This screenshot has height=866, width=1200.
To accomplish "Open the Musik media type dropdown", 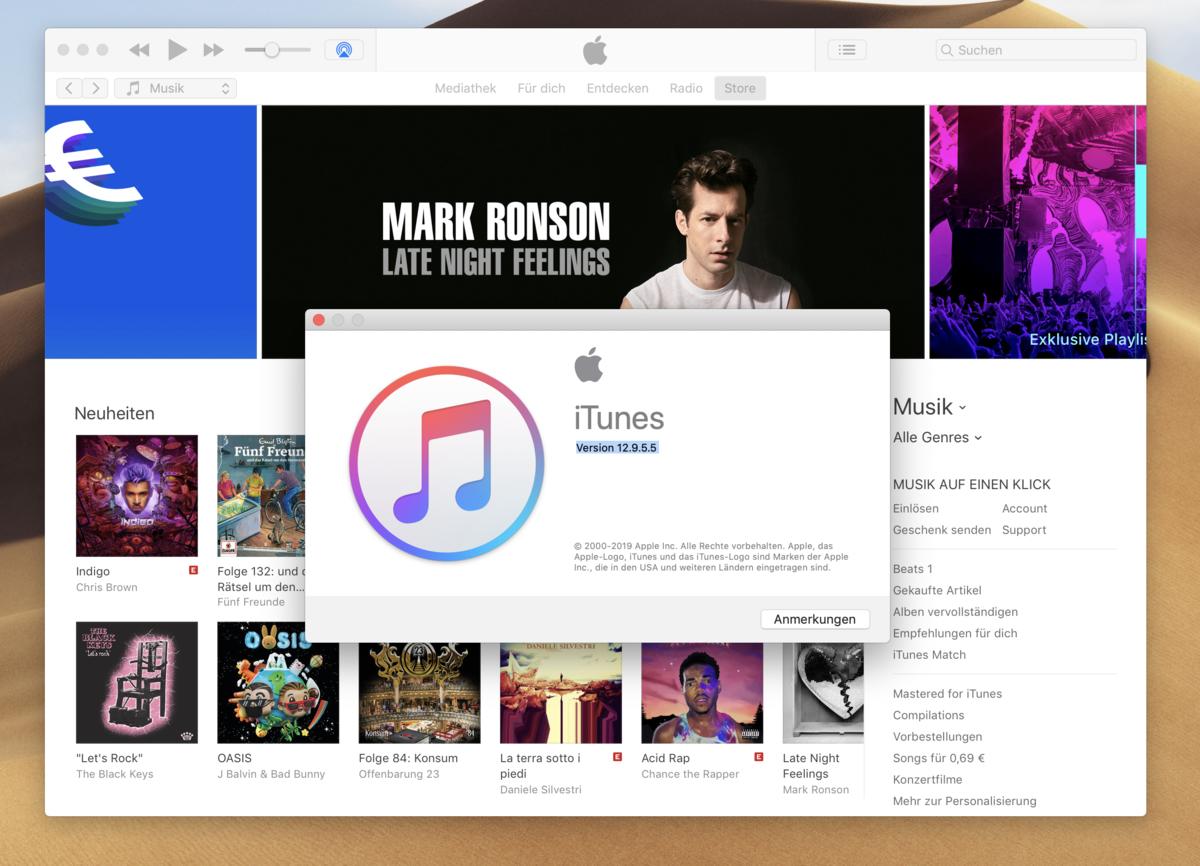I will (176, 88).
